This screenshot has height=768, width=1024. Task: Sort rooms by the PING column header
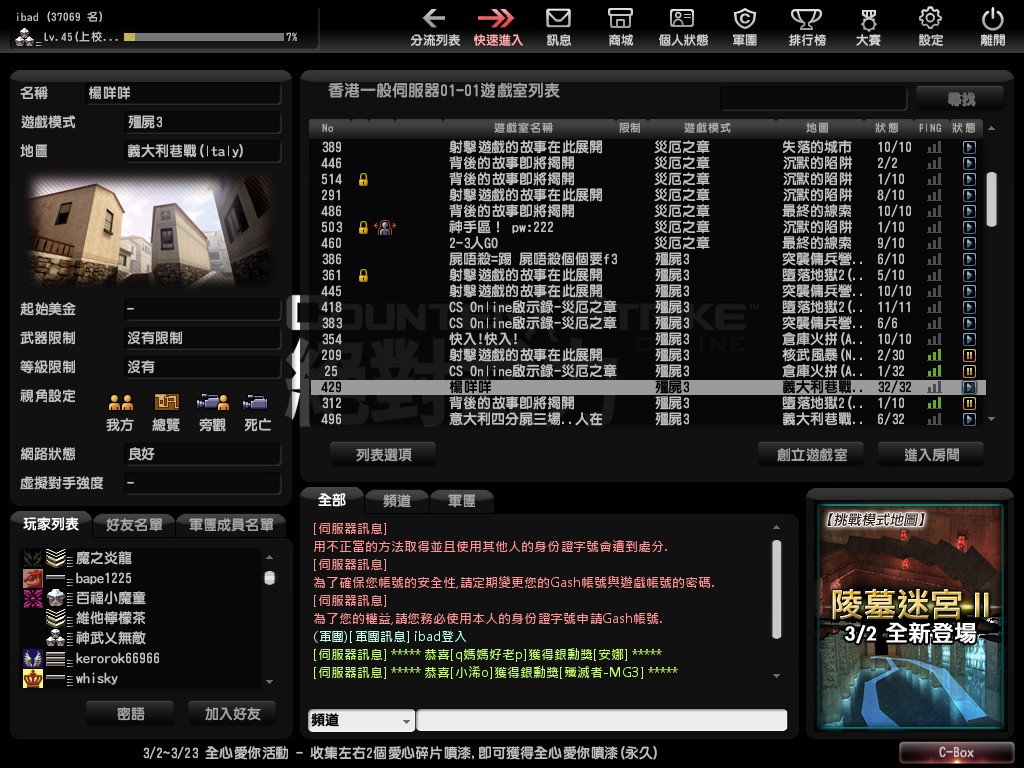coord(930,128)
